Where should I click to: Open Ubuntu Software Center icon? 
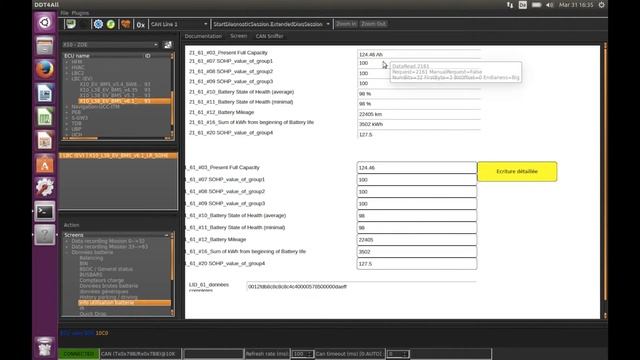(x=44, y=164)
